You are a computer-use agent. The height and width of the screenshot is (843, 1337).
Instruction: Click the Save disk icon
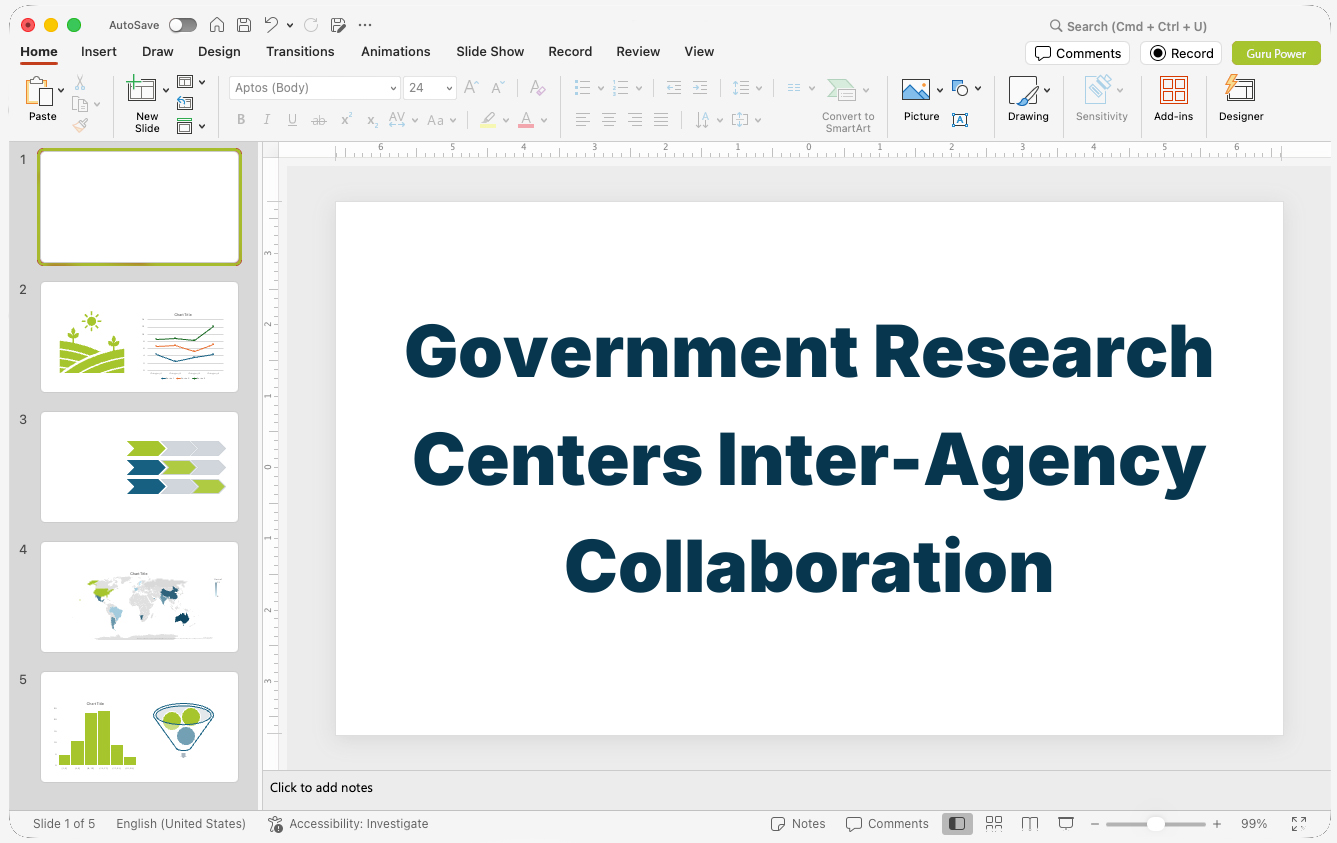click(244, 25)
